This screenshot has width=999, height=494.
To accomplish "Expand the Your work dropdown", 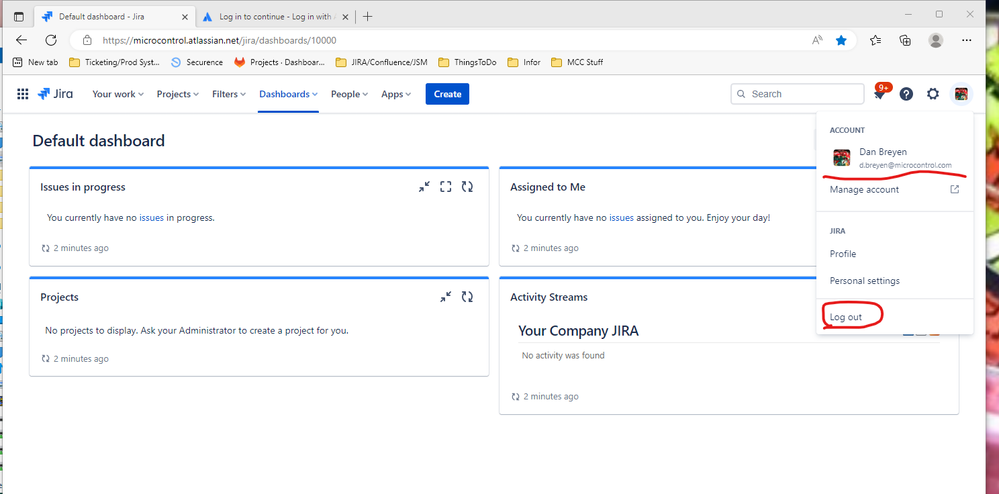I will (x=118, y=94).
